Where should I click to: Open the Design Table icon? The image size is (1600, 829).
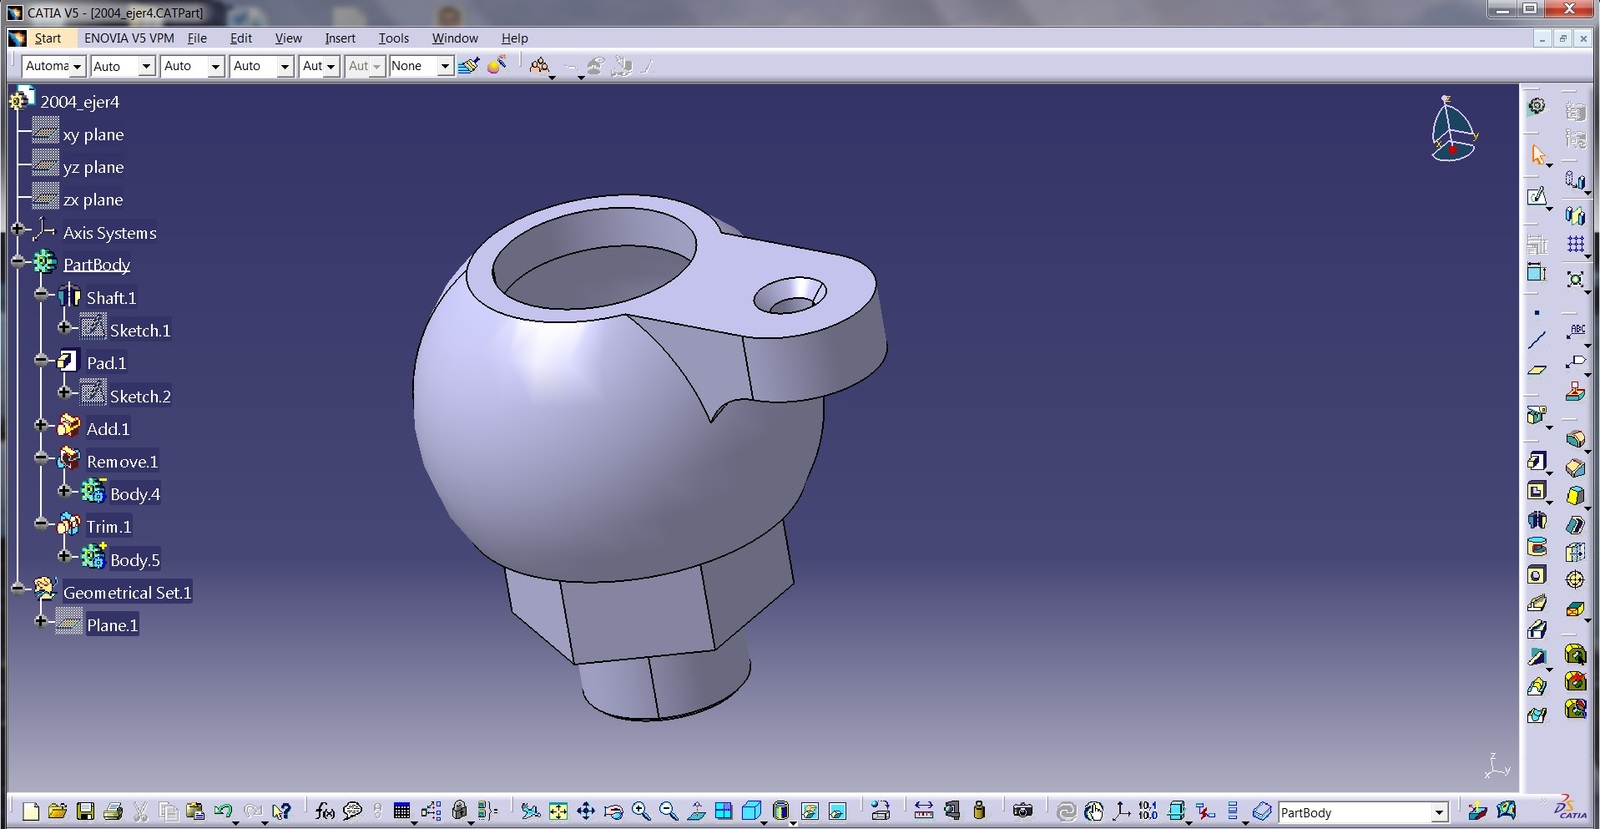402,811
